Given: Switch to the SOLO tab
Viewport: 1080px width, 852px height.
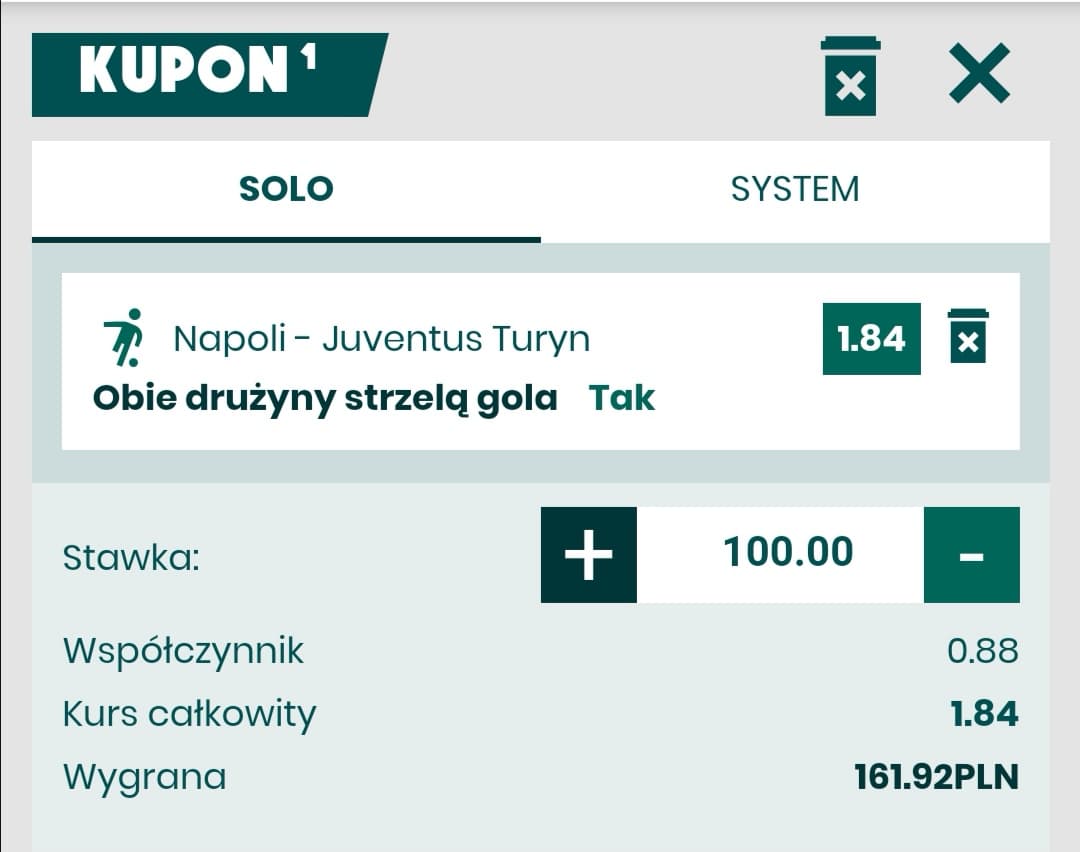Looking at the screenshot, I should point(286,189).
